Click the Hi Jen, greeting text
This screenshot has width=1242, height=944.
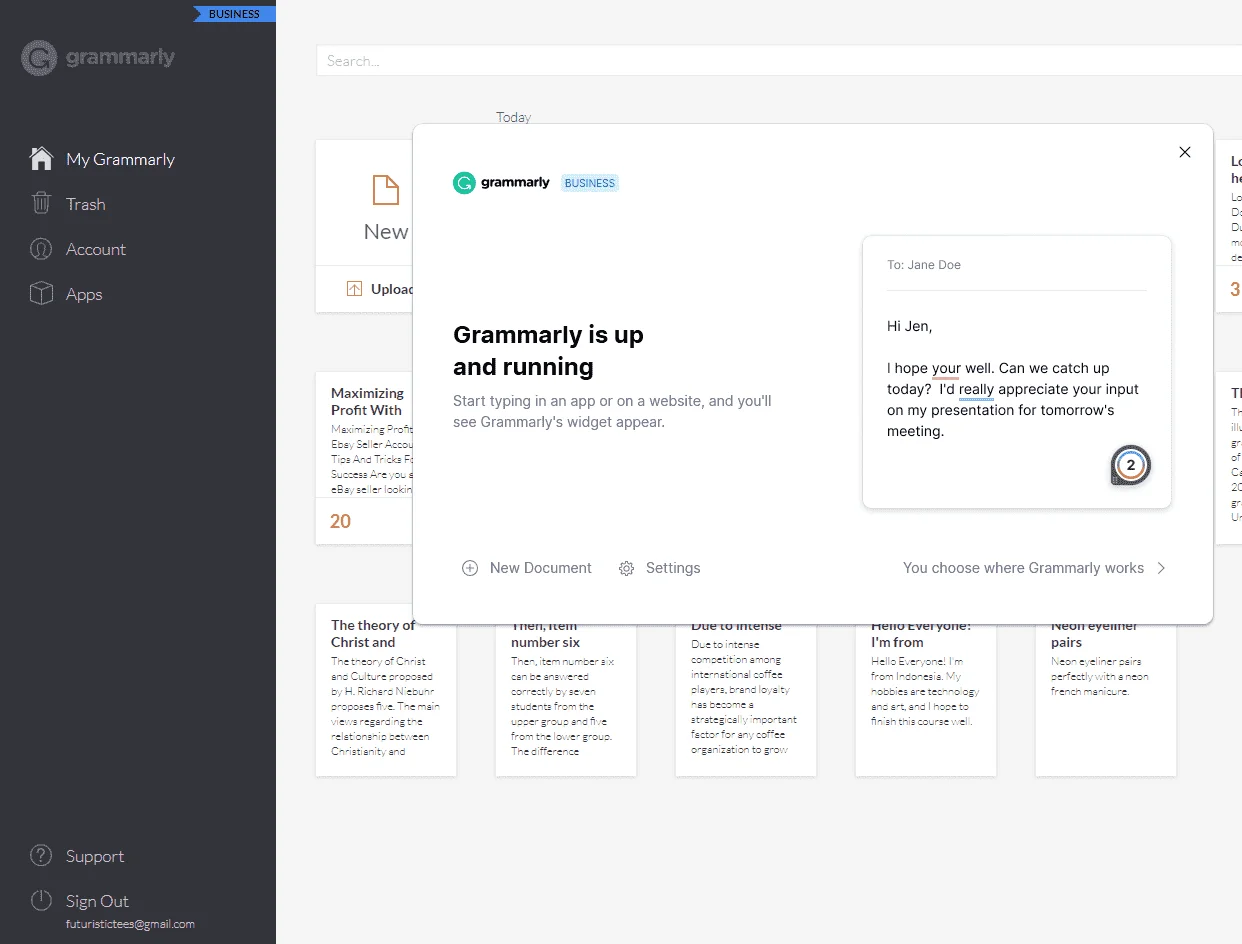(909, 326)
